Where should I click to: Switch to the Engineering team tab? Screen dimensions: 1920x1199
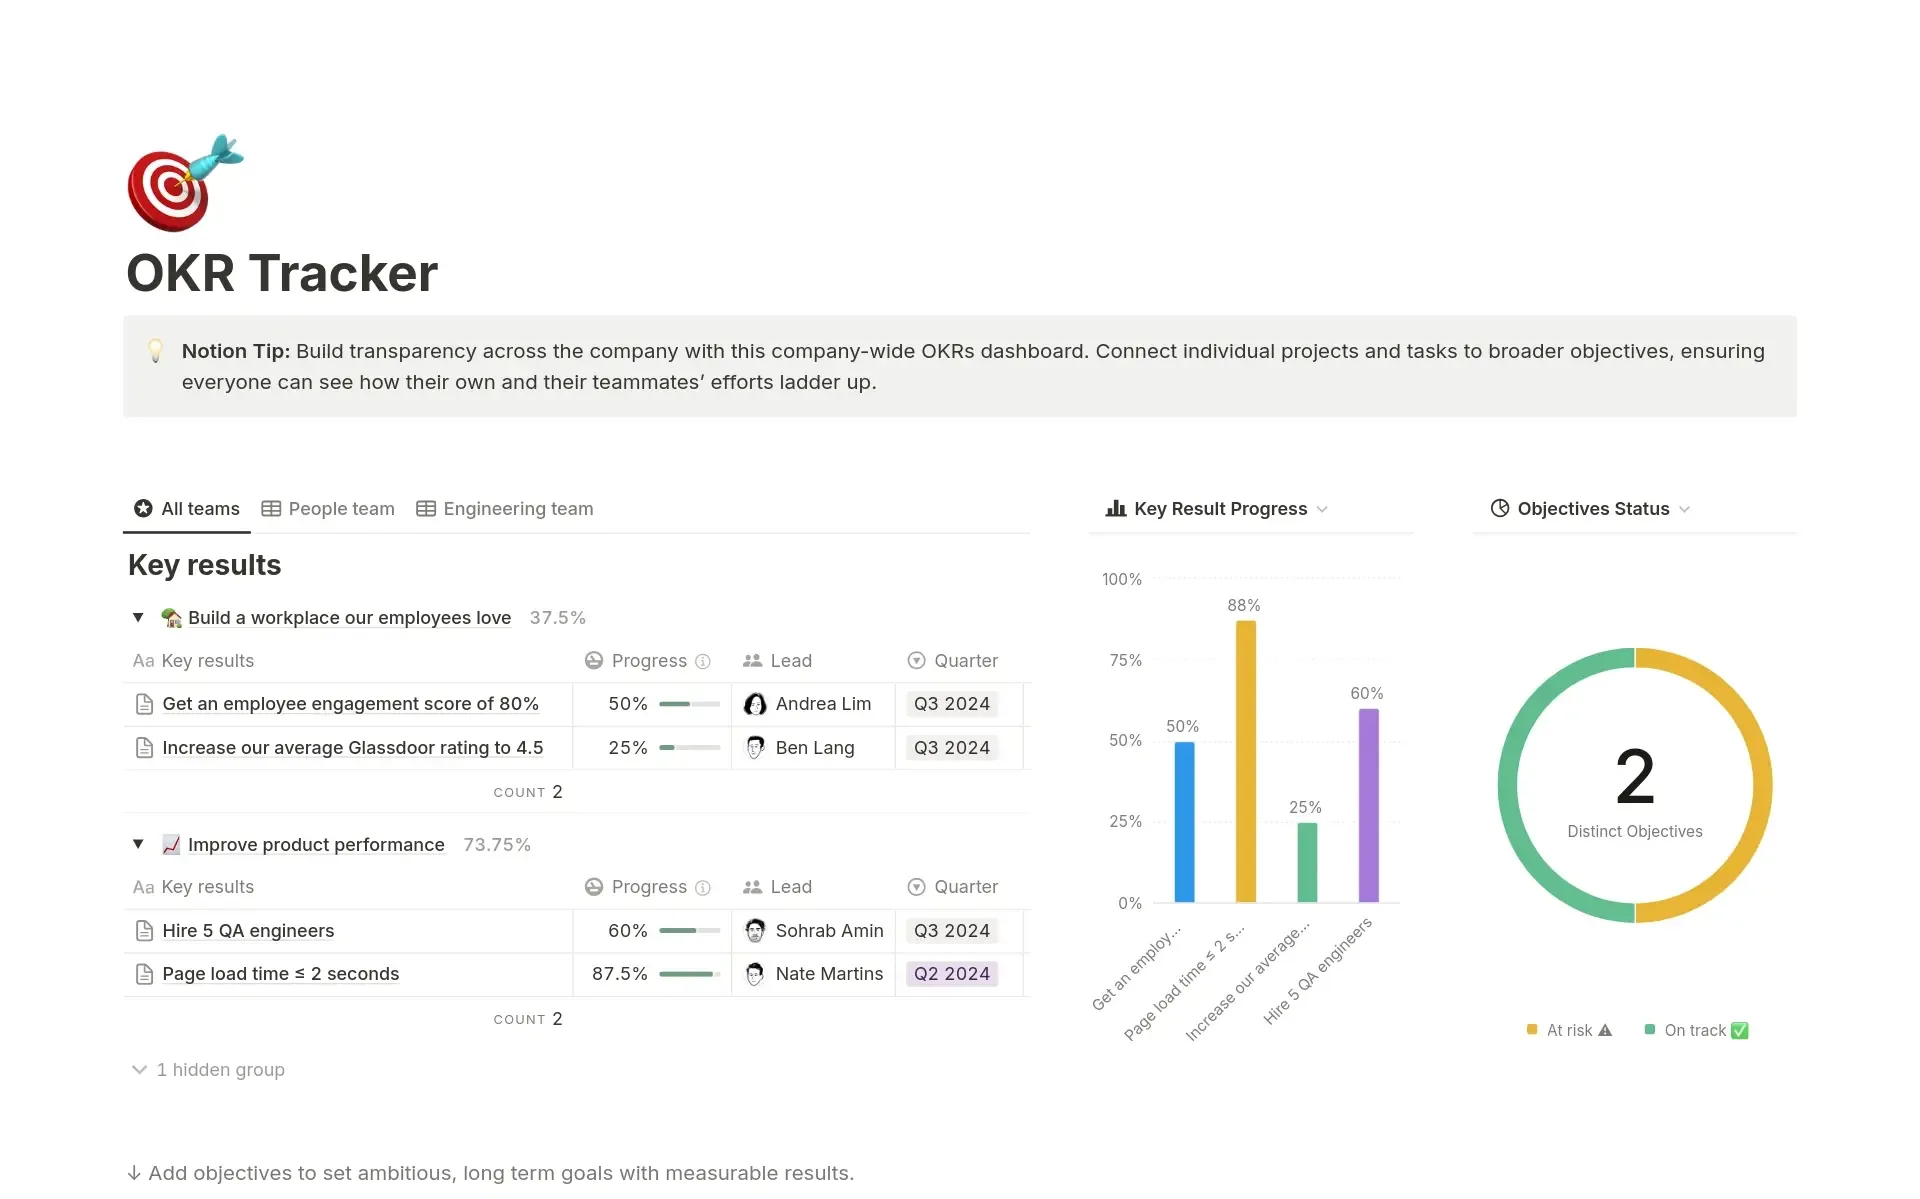pyautogui.click(x=517, y=509)
